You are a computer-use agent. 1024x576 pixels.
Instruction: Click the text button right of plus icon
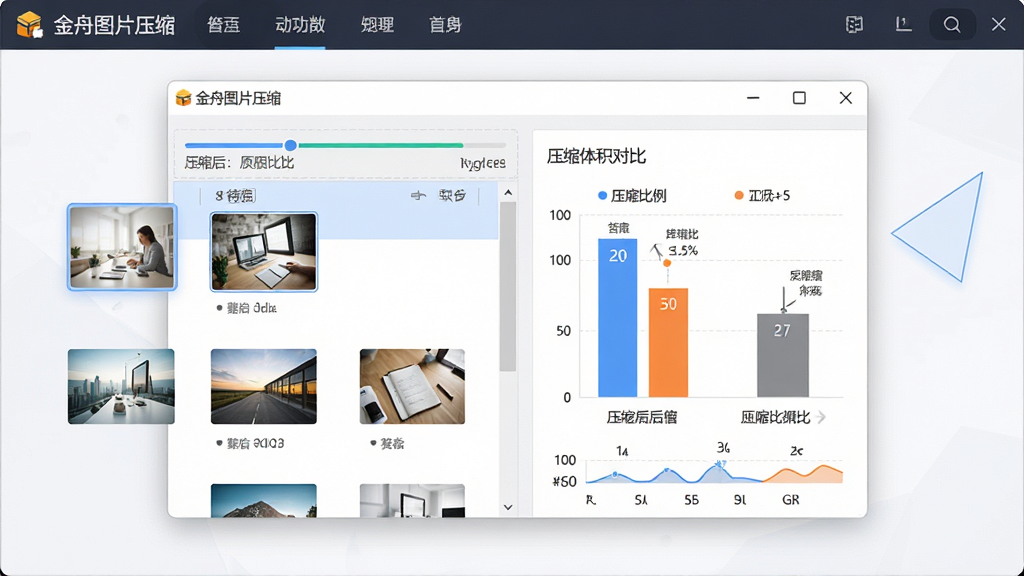452,195
